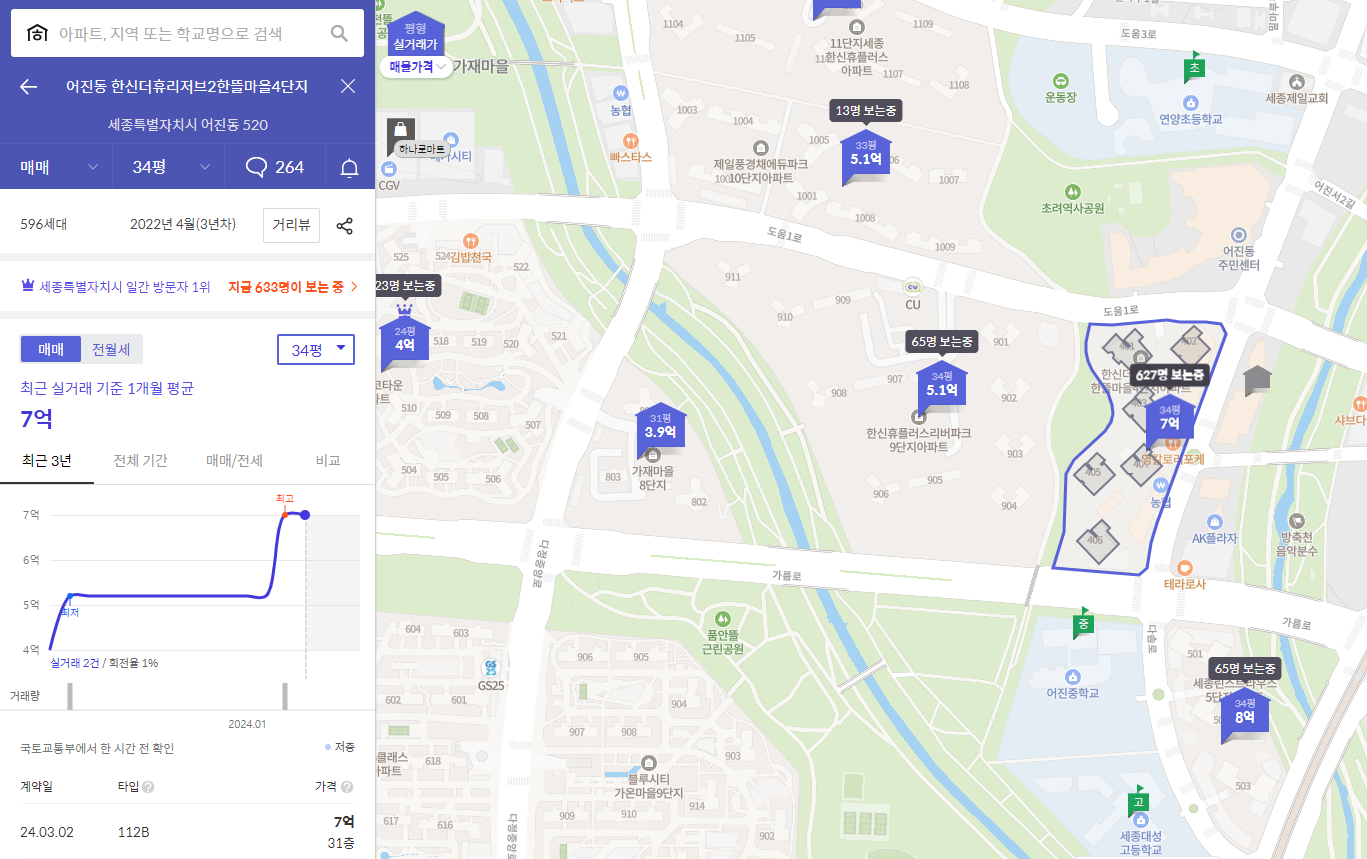
Task: Close the apartment detail panel
Action: tap(348, 86)
